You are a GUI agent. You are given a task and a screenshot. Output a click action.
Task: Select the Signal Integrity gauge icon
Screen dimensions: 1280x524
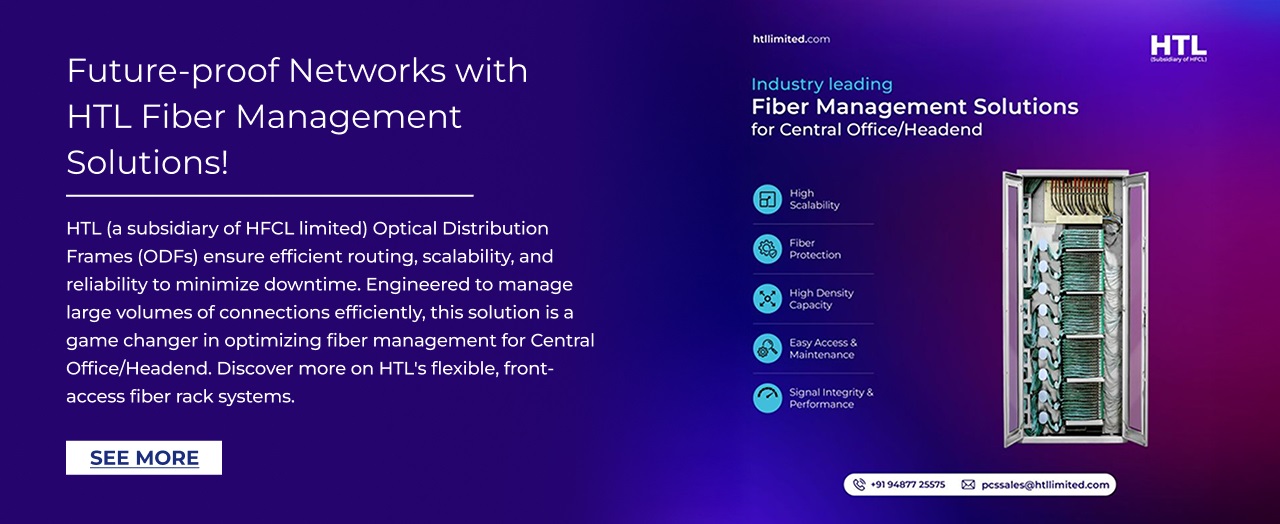tap(767, 398)
